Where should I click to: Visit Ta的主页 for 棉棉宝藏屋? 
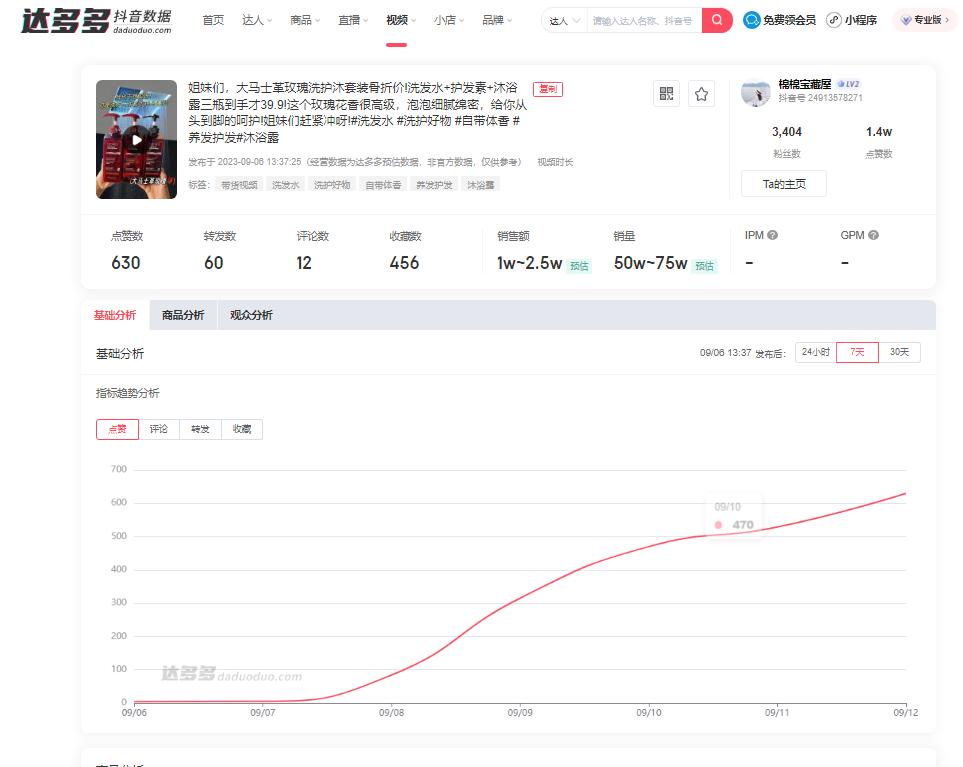(x=783, y=183)
